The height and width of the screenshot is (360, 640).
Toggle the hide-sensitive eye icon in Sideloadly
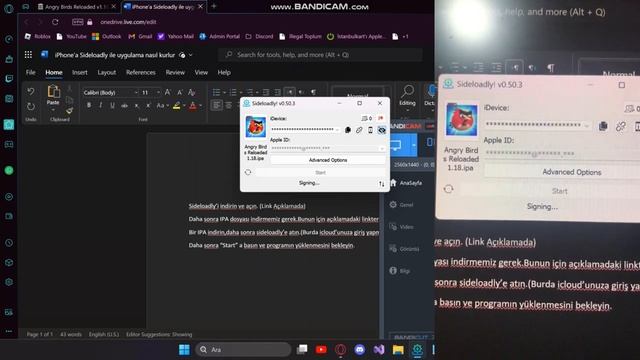[382, 130]
